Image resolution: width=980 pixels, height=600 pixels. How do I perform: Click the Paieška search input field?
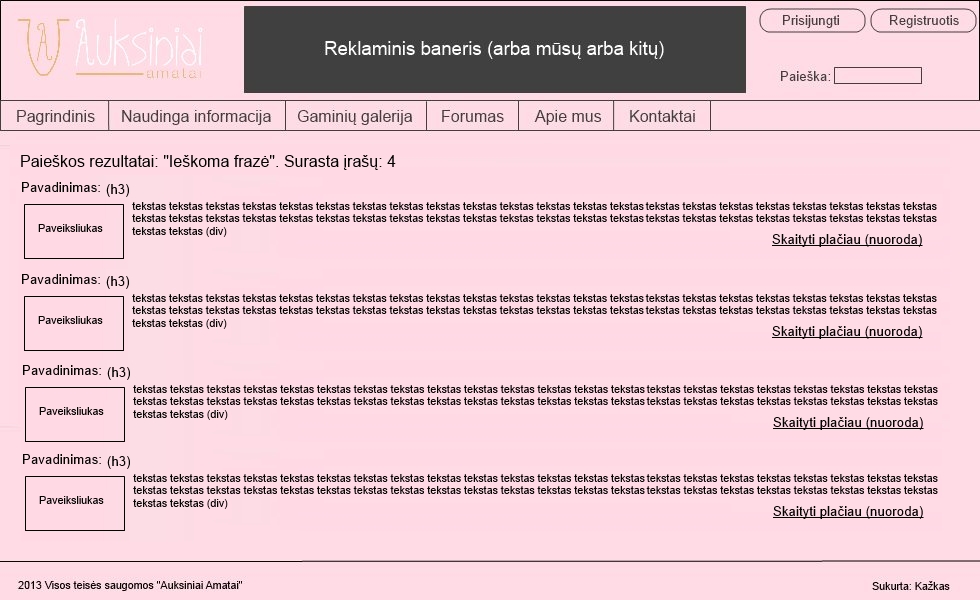877,76
